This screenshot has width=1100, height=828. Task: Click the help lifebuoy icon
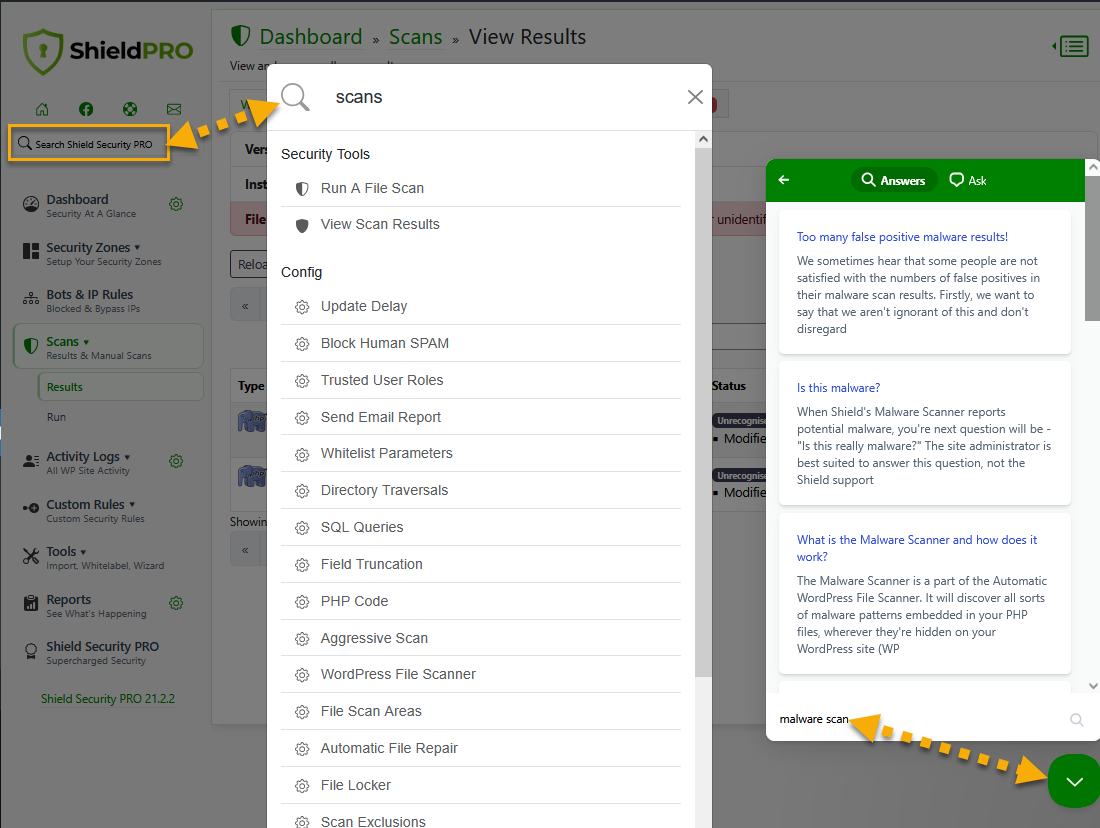tap(130, 109)
